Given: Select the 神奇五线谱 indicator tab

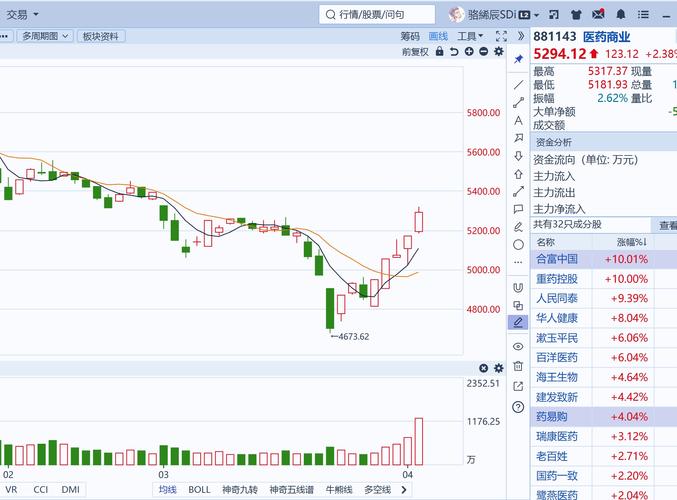Looking at the screenshot, I should [291, 490].
